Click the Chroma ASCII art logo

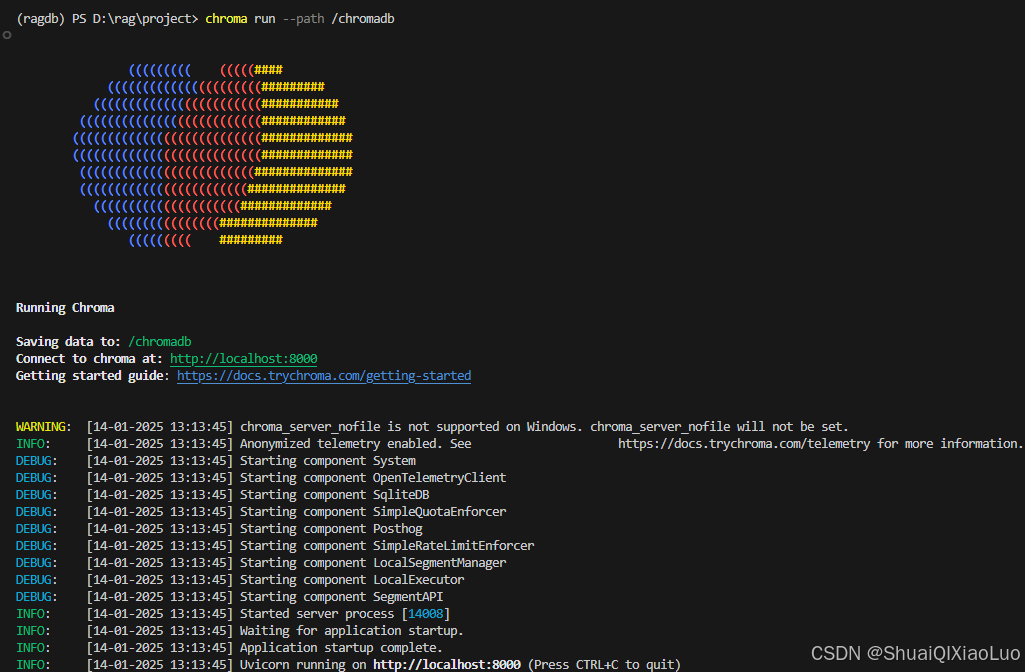(212, 154)
